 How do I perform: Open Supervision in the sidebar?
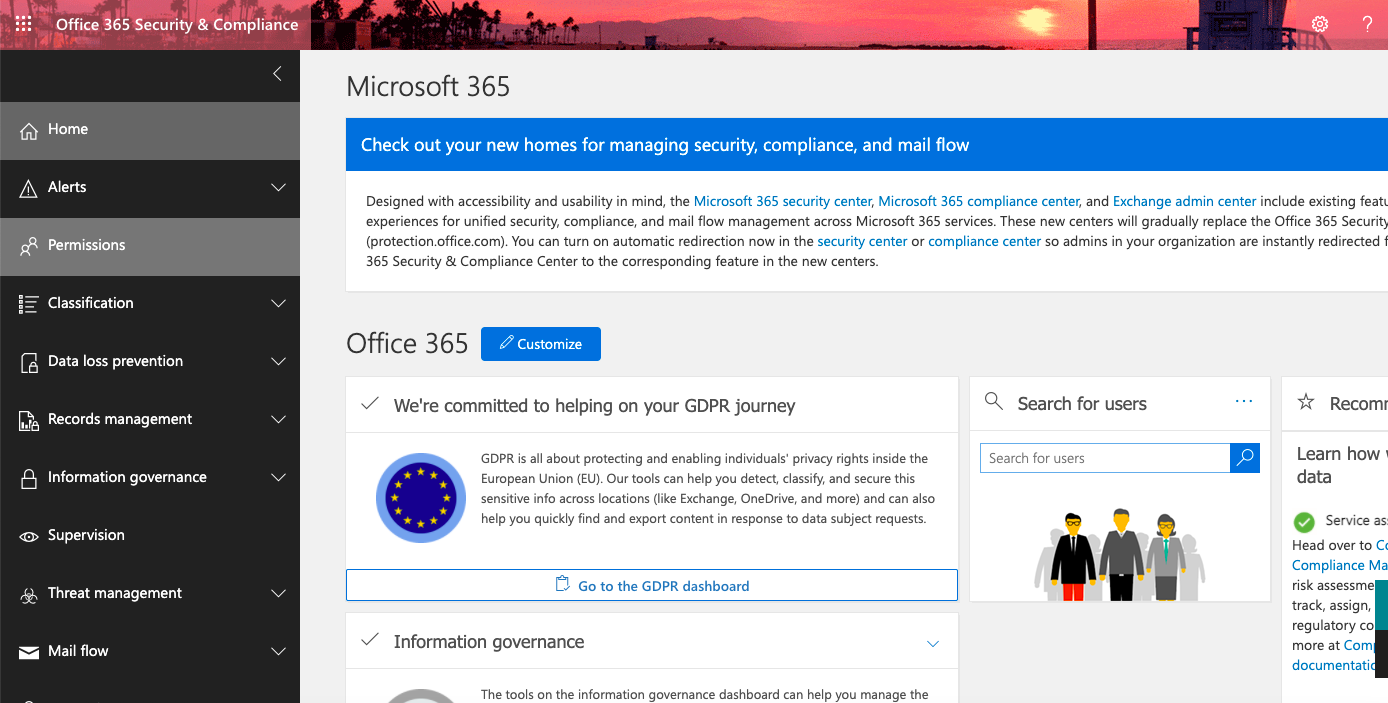point(150,536)
